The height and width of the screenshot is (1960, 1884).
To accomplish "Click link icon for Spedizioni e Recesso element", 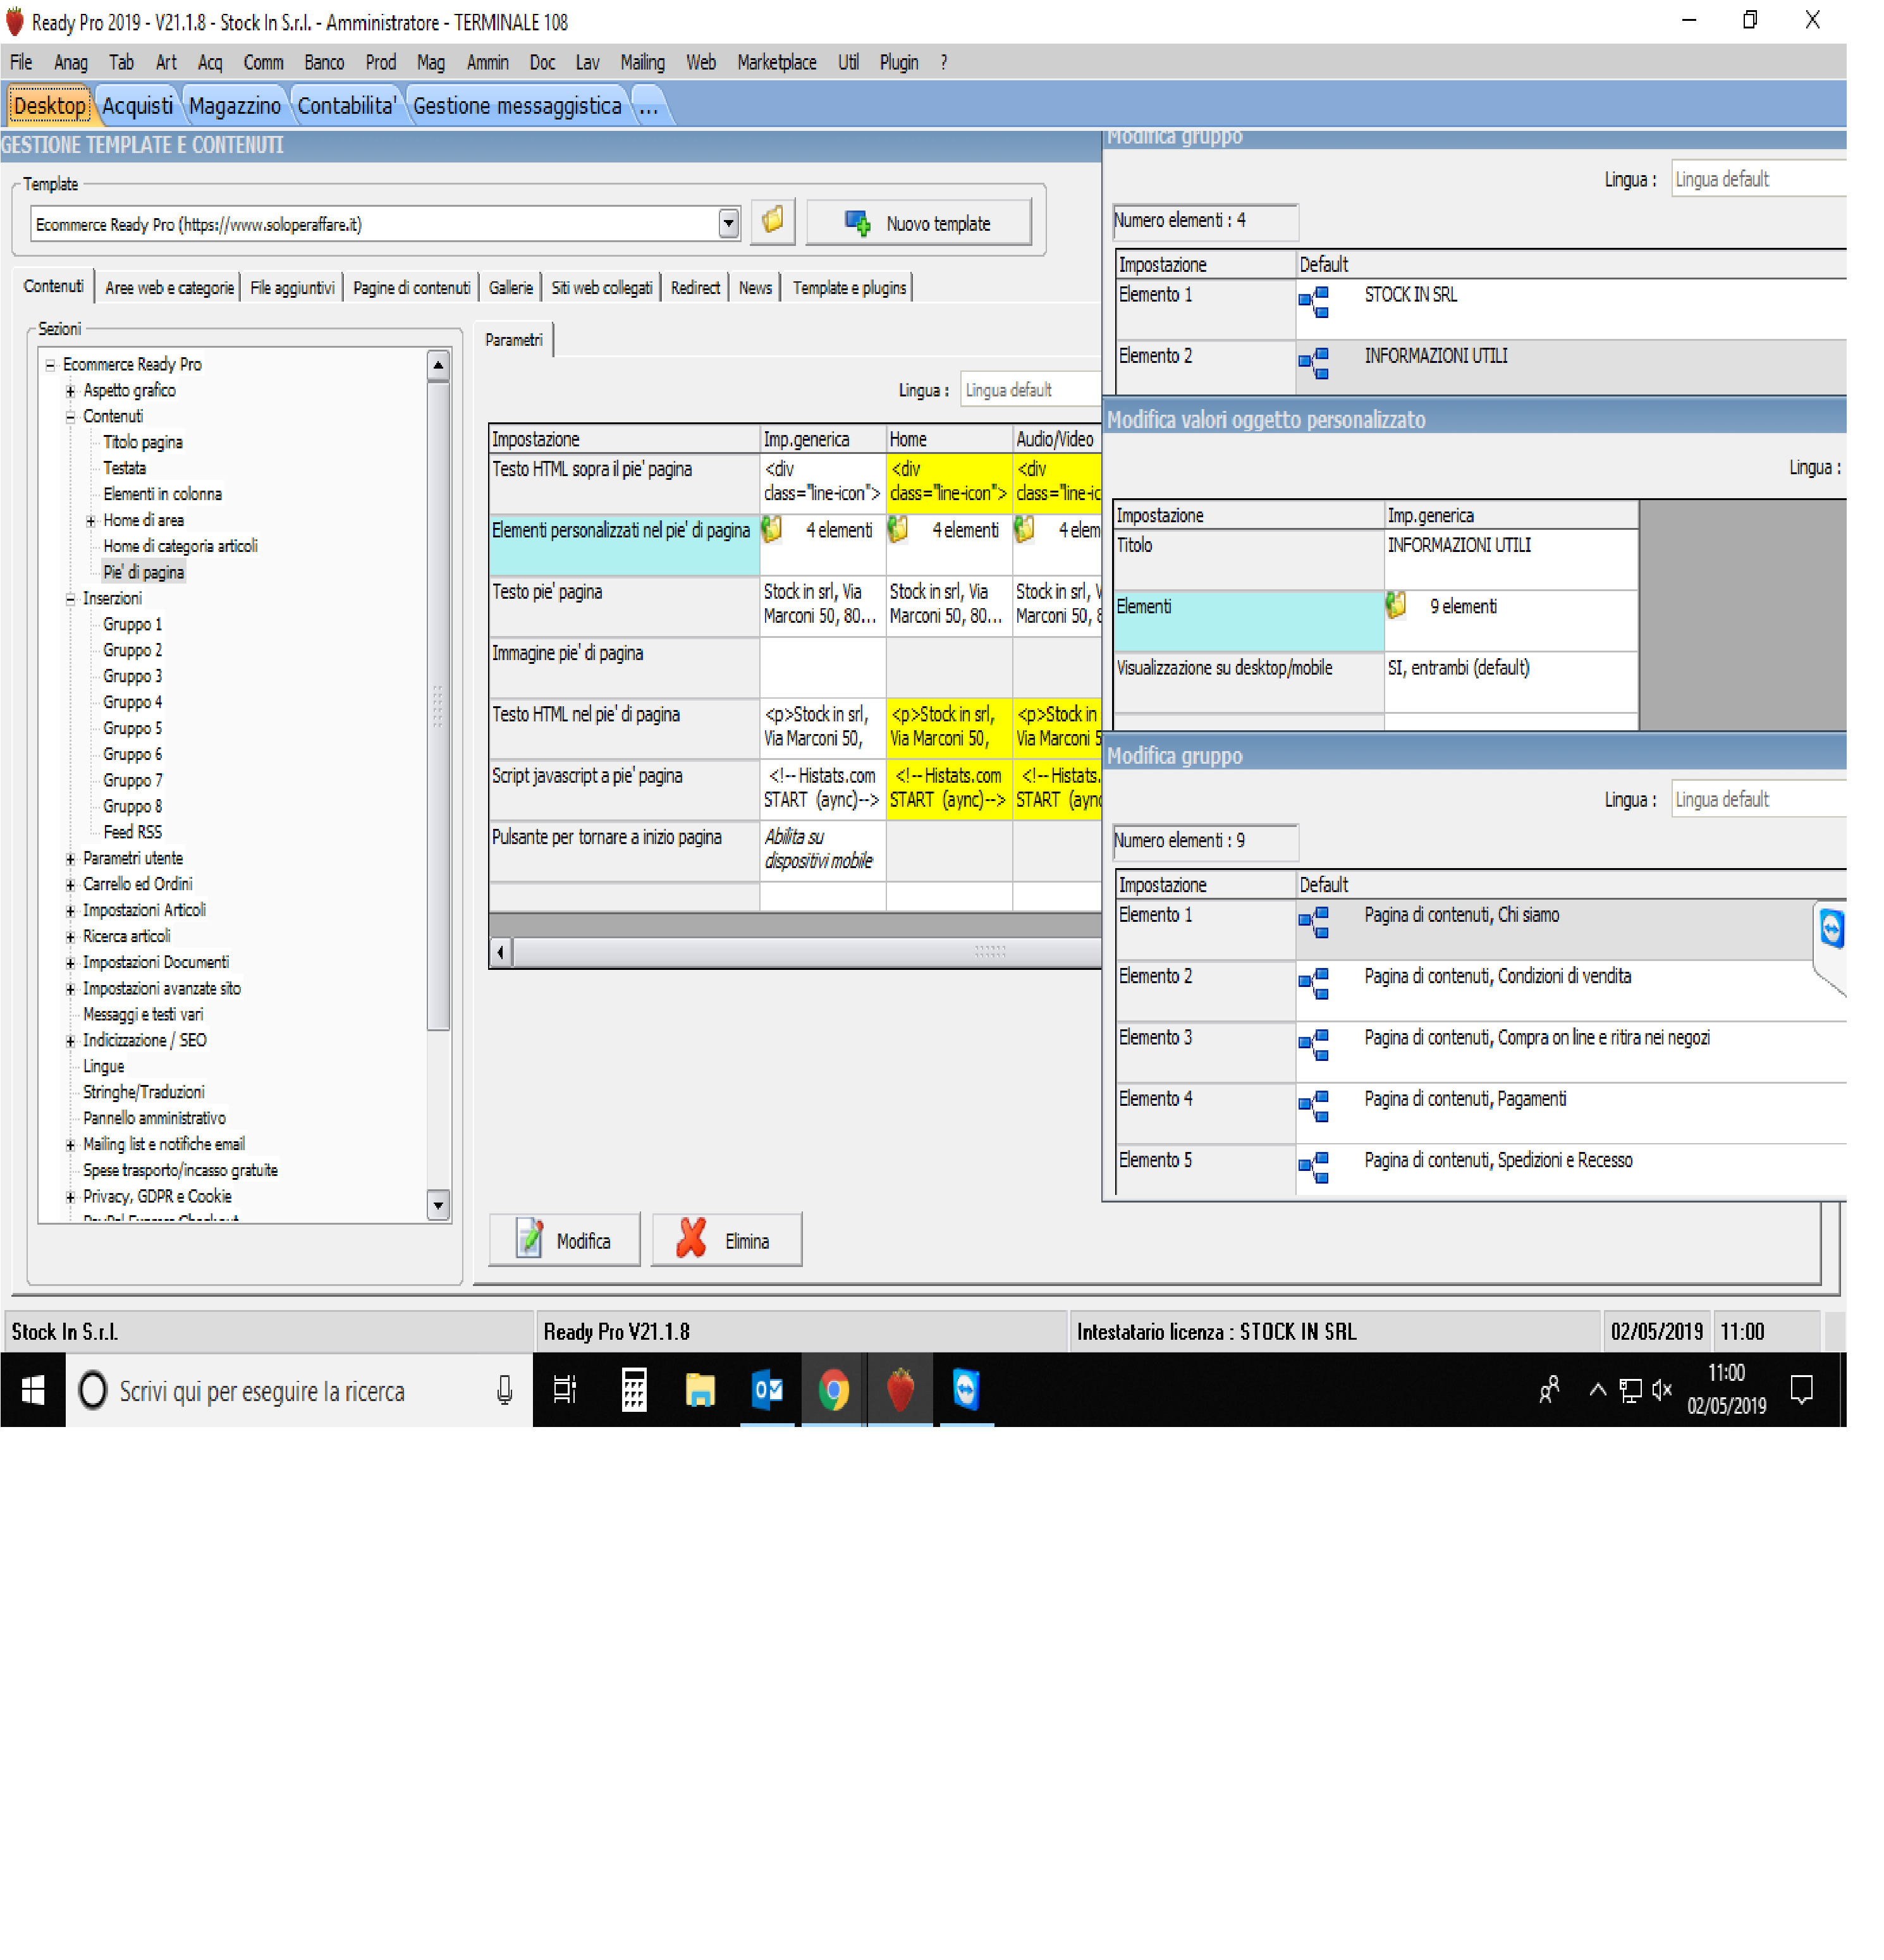I will coord(1314,1167).
